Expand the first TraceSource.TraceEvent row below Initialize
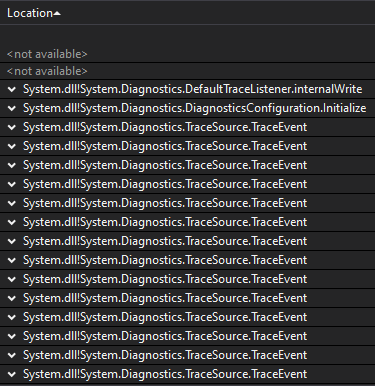The height and width of the screenshot is (386, 375). point(12,127)
